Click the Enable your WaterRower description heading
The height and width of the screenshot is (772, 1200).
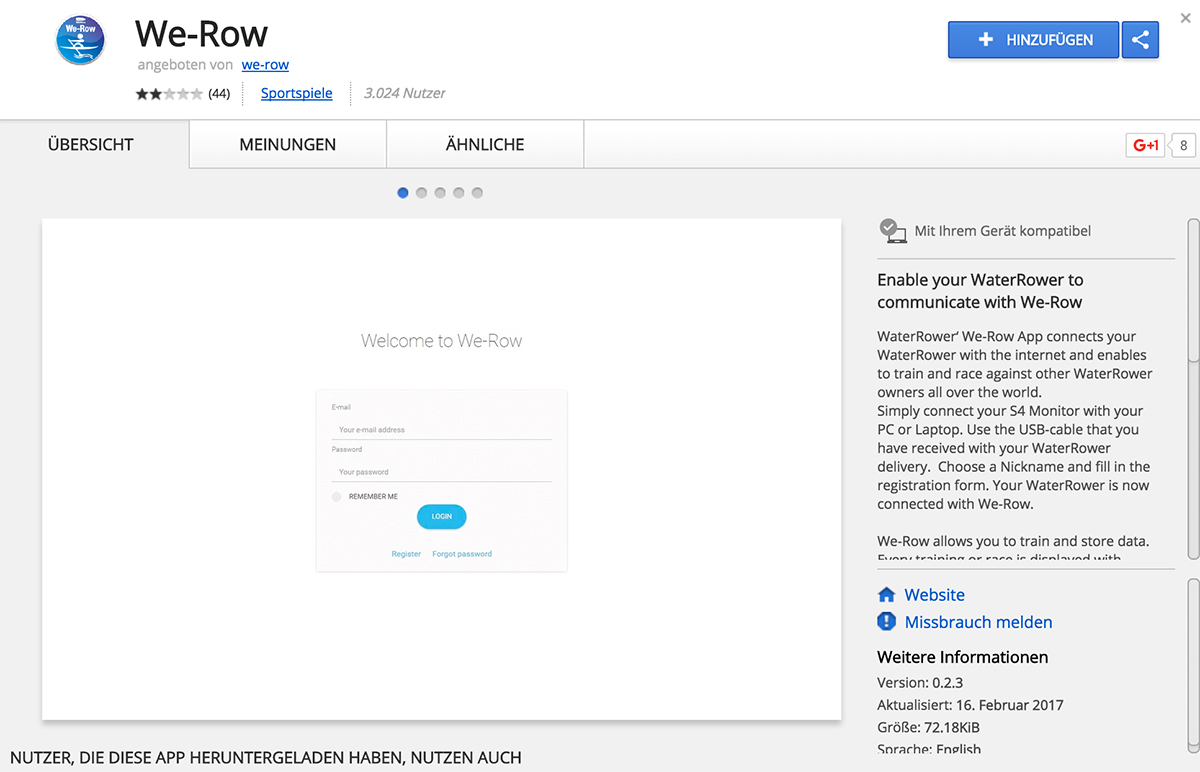[x=980, y=291]
